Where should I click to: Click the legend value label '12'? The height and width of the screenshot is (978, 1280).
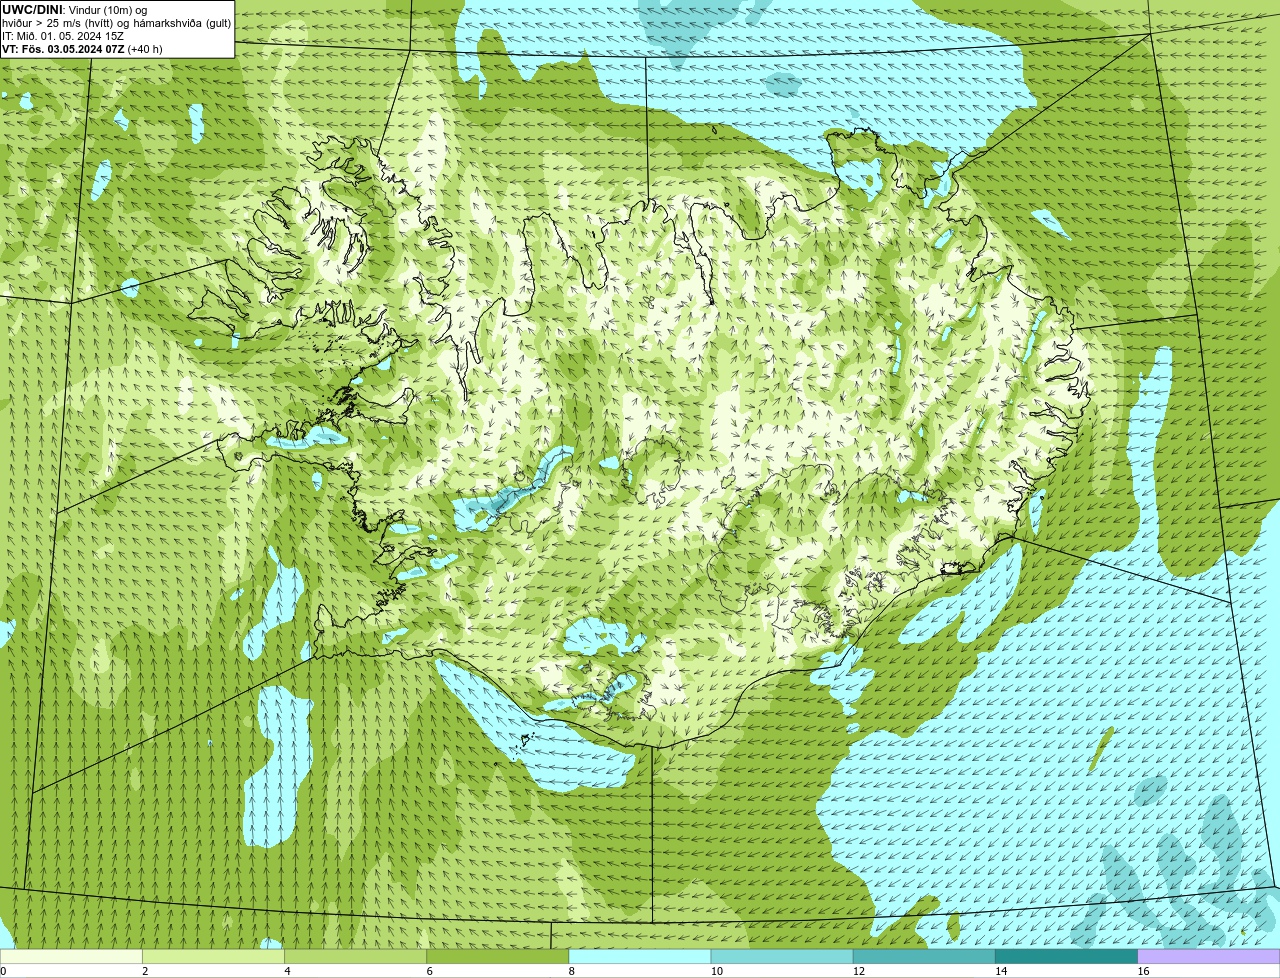(859, 971)
